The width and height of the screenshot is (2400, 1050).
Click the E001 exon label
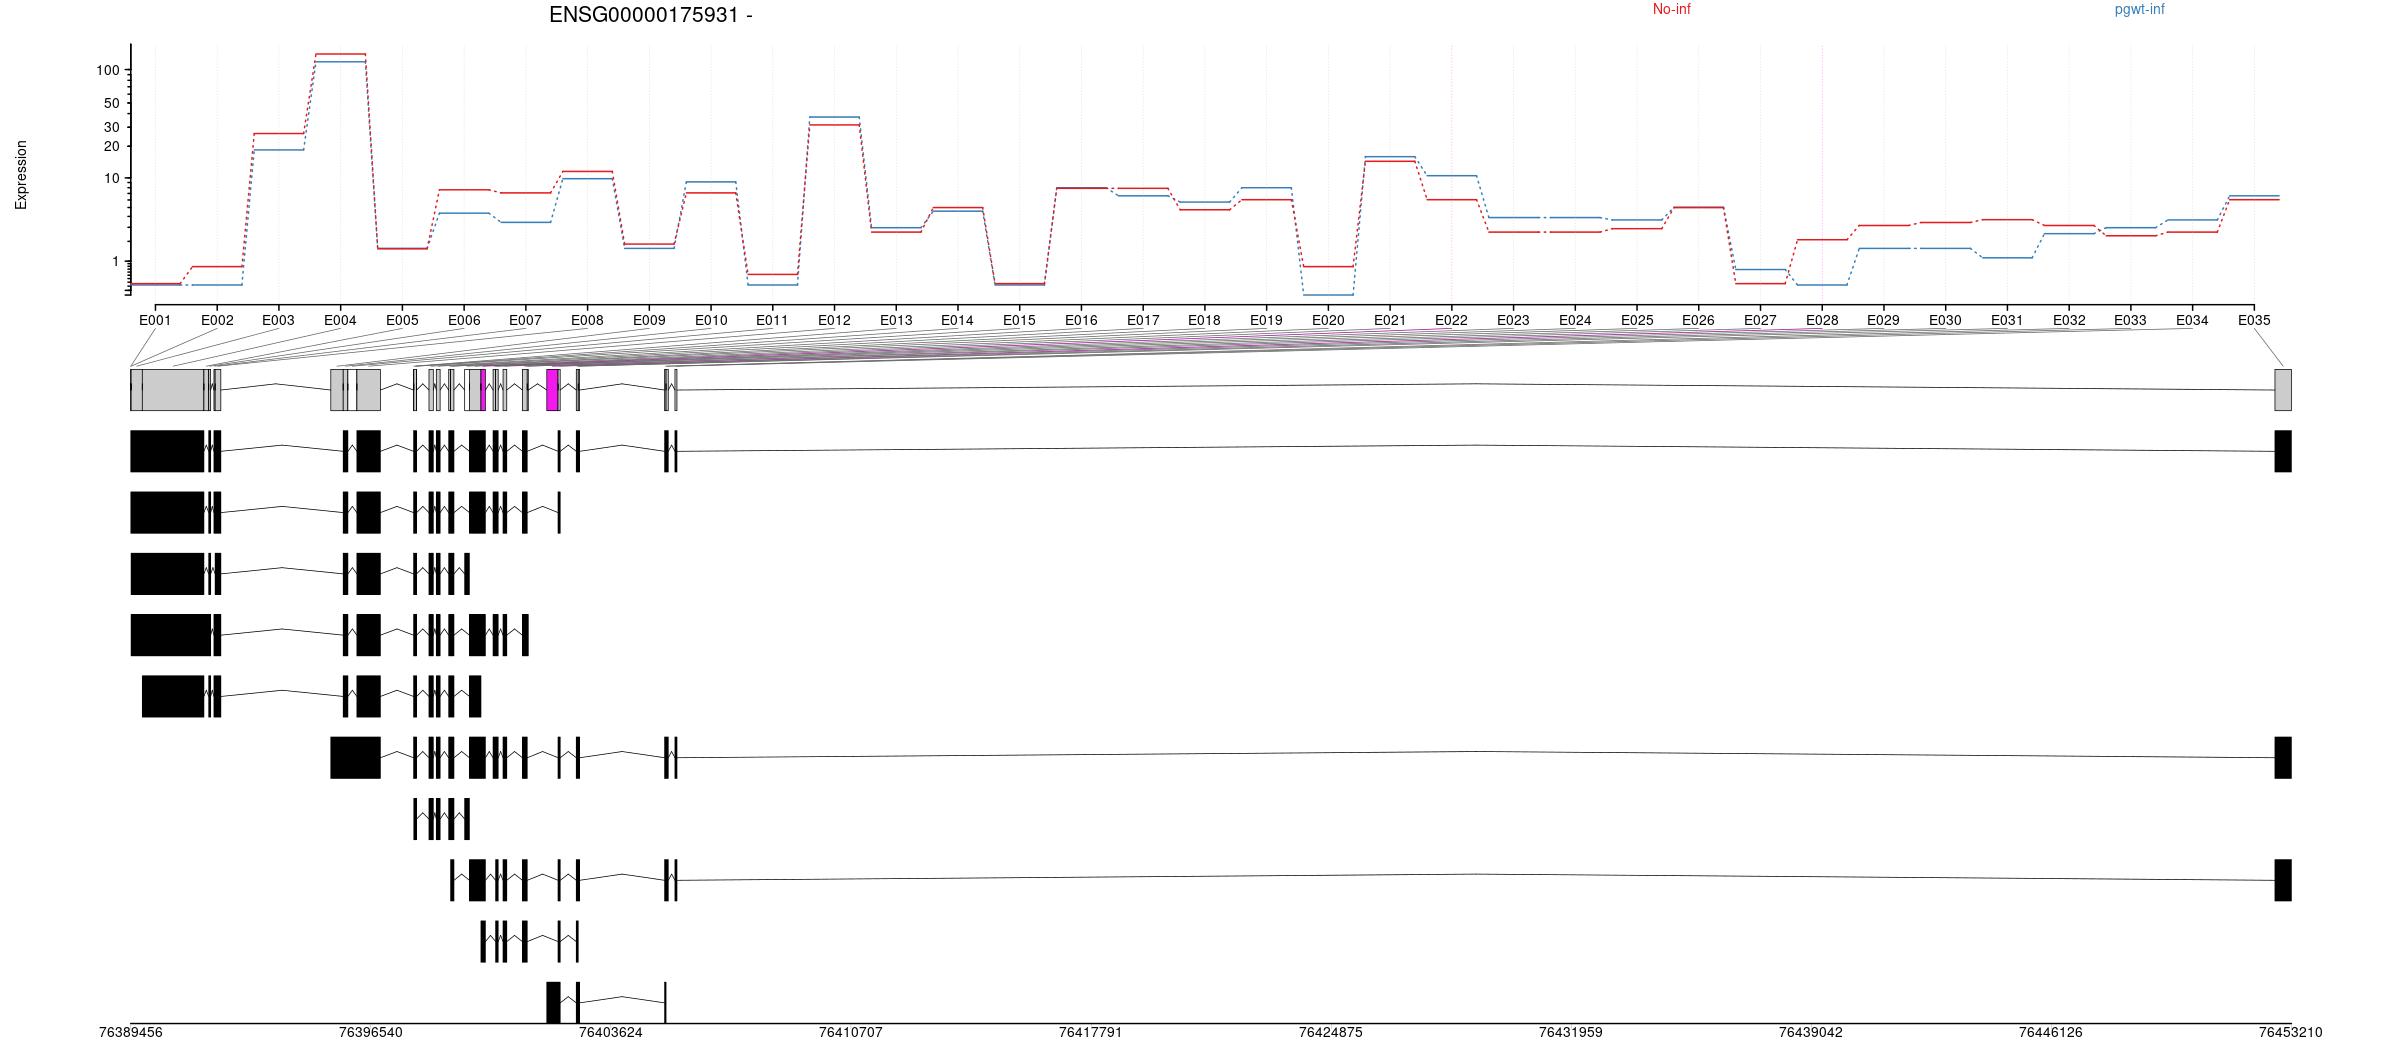tap(155, 320)
